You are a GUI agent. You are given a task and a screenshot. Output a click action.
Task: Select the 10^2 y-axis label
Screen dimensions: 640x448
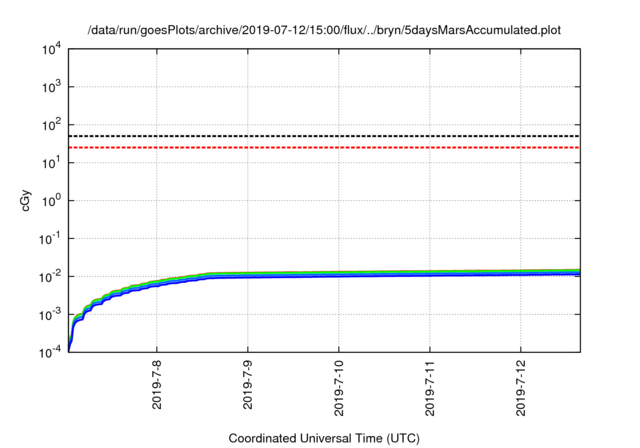[x=52, y=125]
